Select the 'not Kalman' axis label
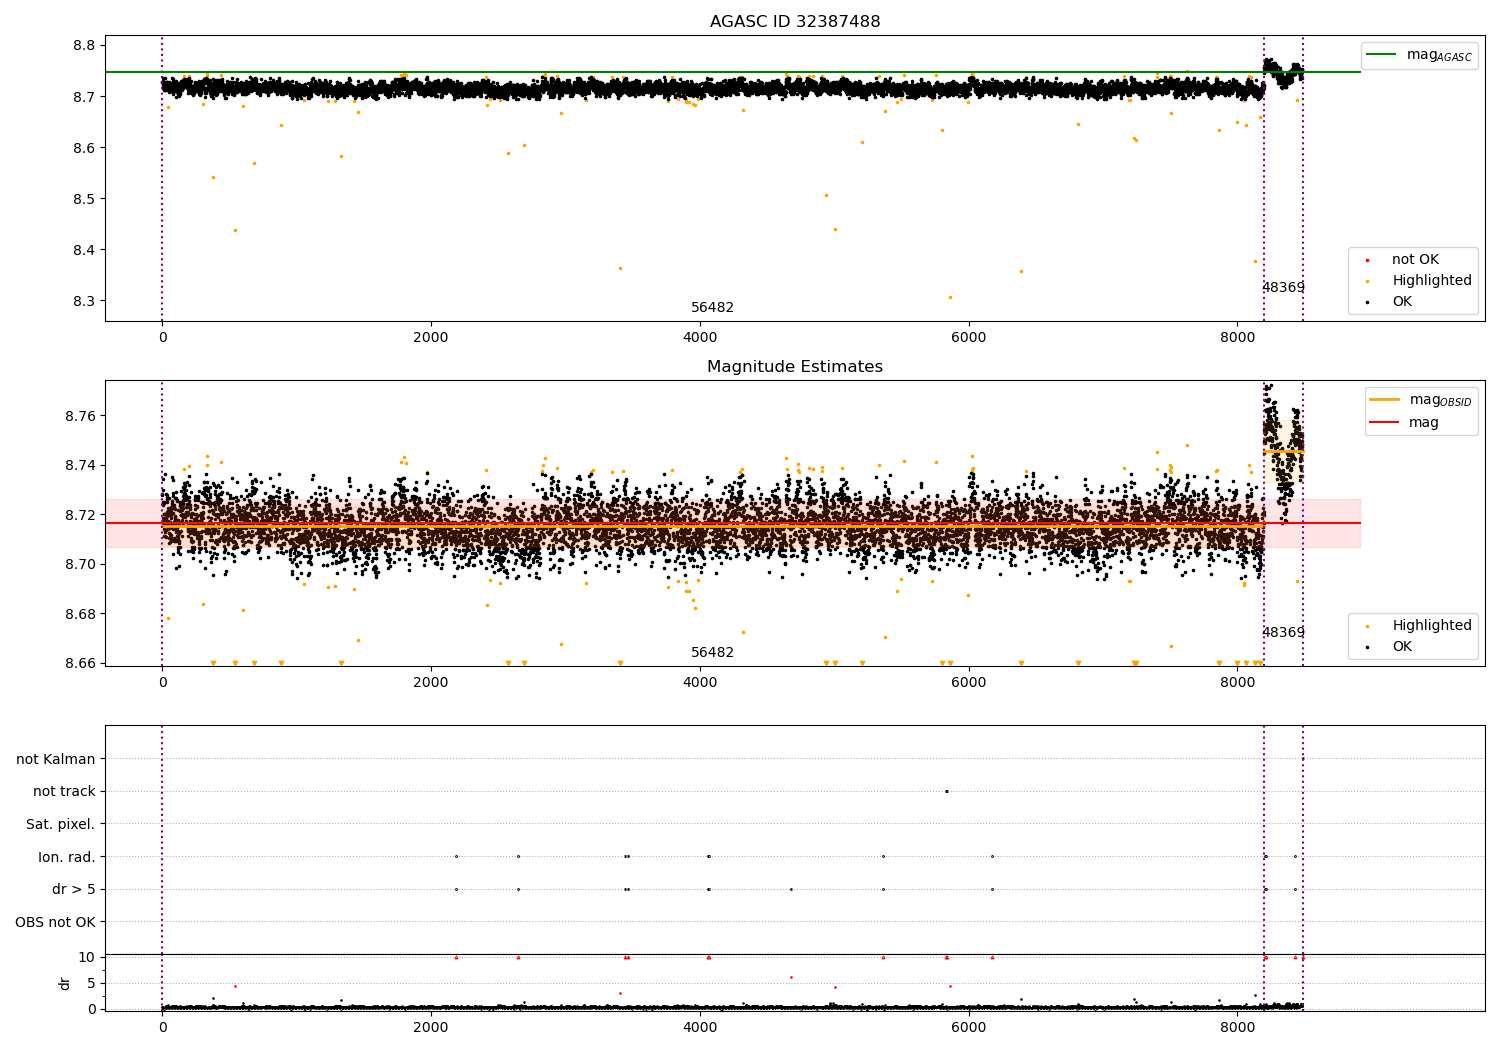Screen dimensions: 1500x1050 click(x=56, y=760)
